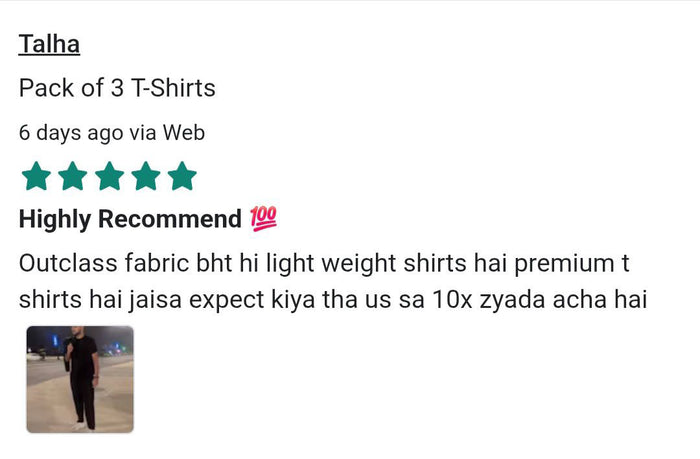Image resolution: width=700 pixels, height=459 pixels.
Task: Open the reviewer's photo thumbnail
Action: (x=80, y=379)
